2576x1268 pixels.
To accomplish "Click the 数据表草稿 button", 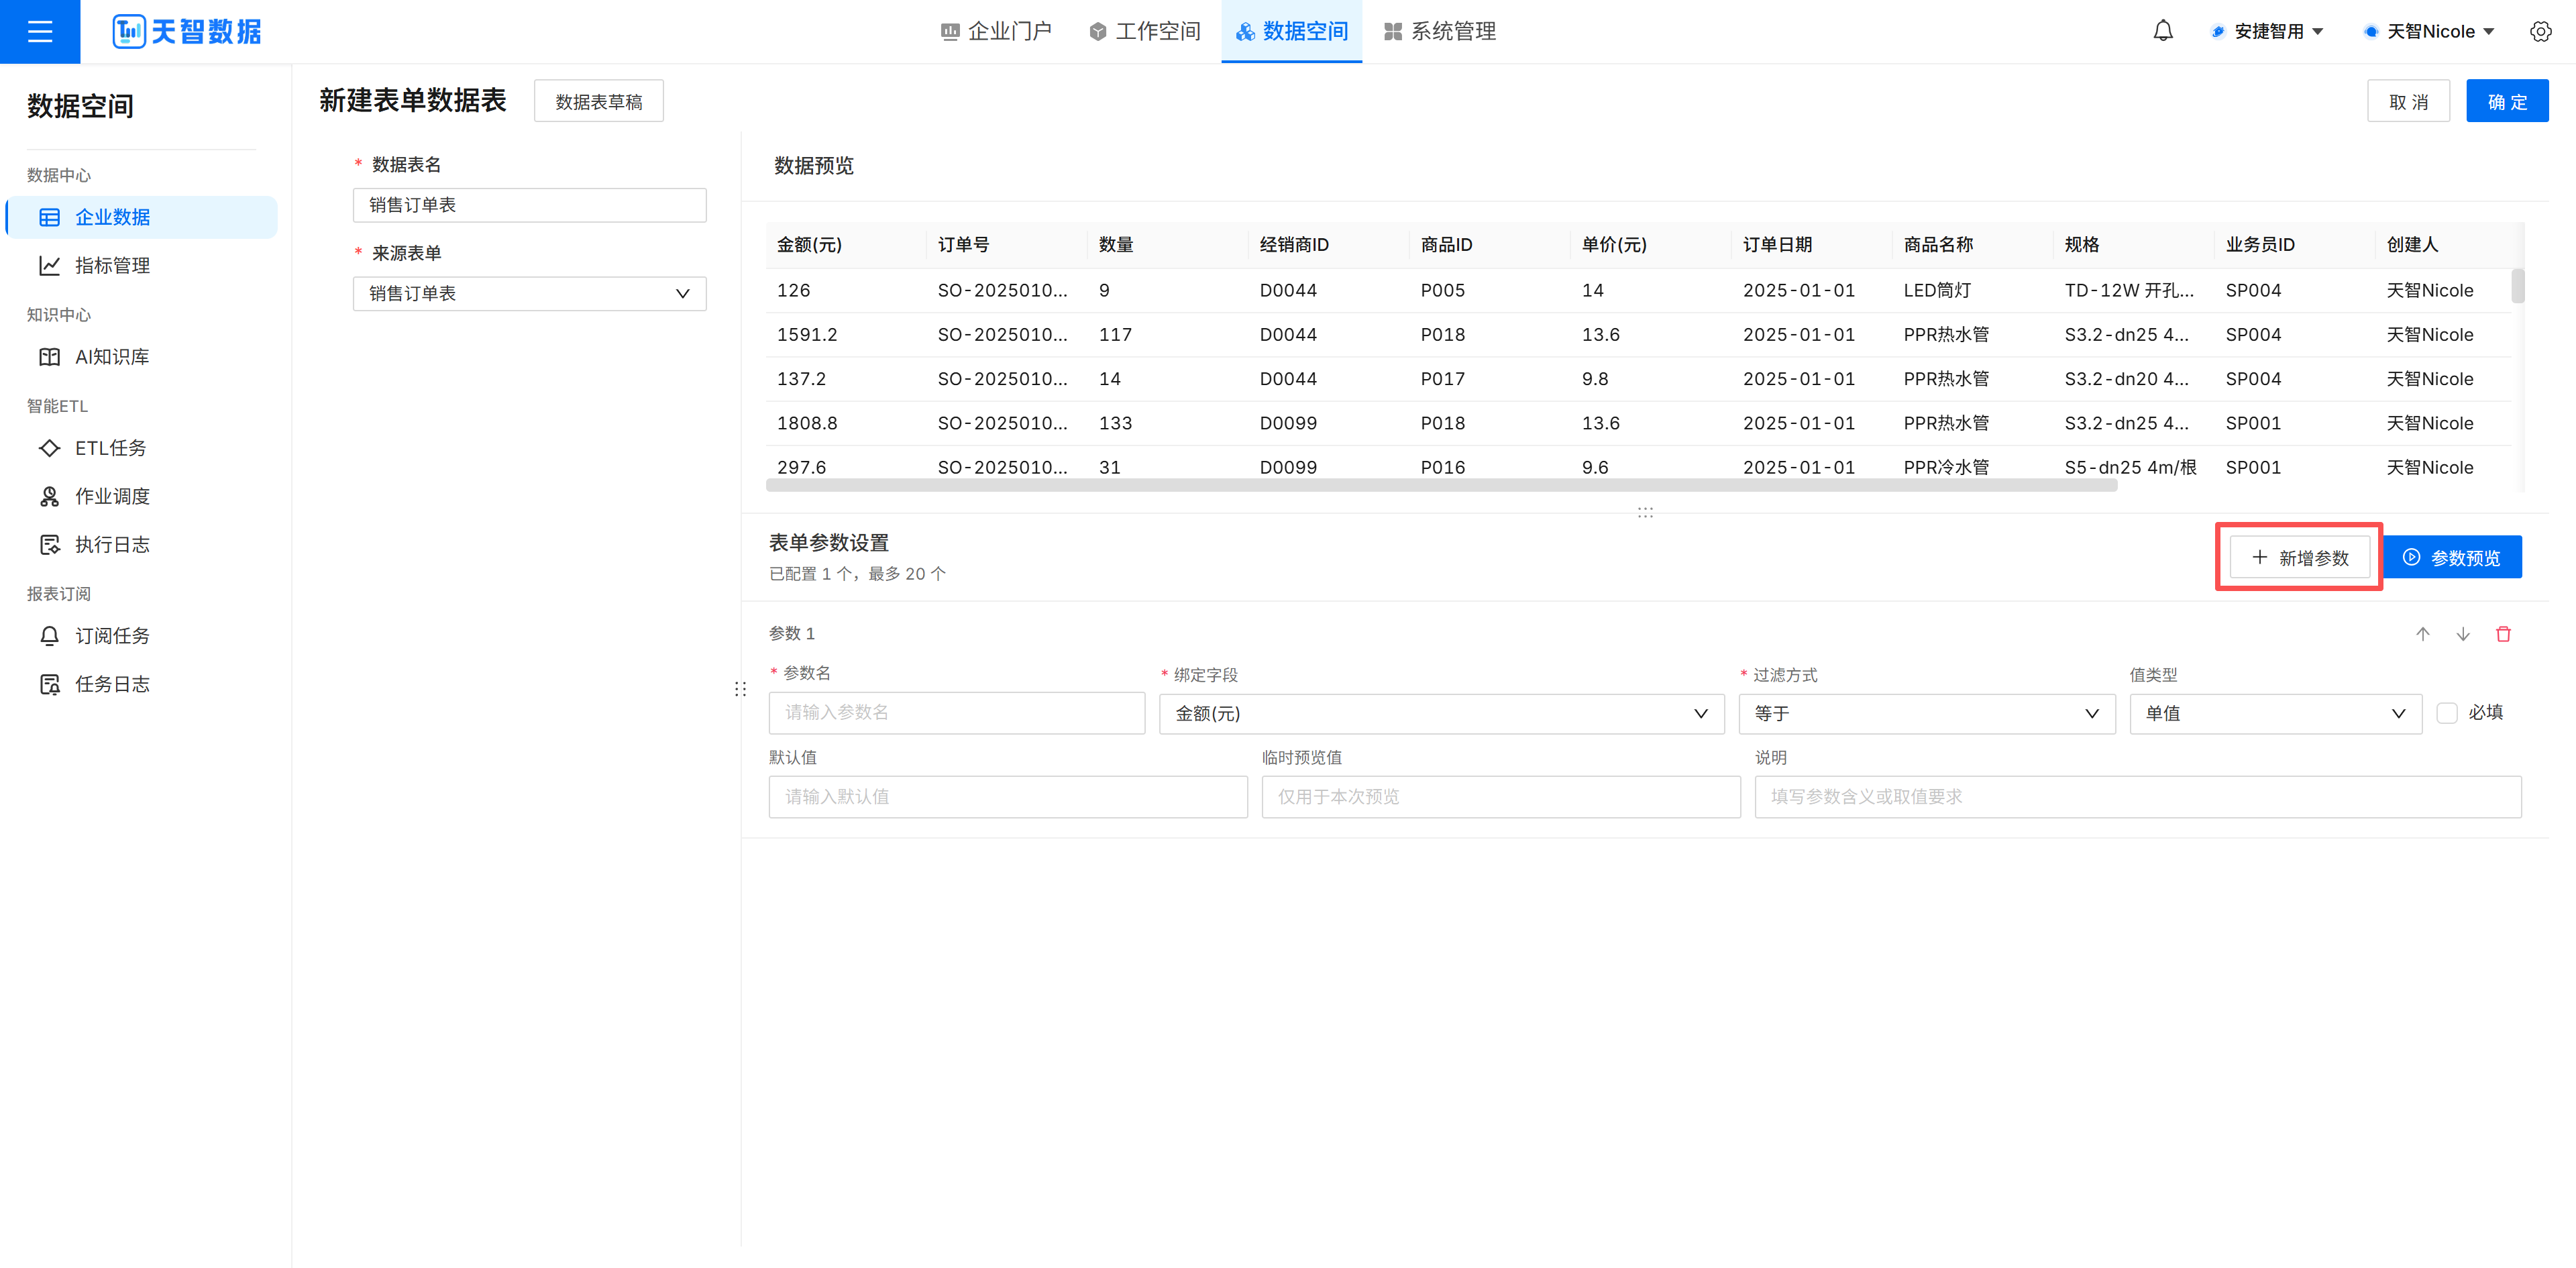I will pyautogui.click(x=599, y=101).
